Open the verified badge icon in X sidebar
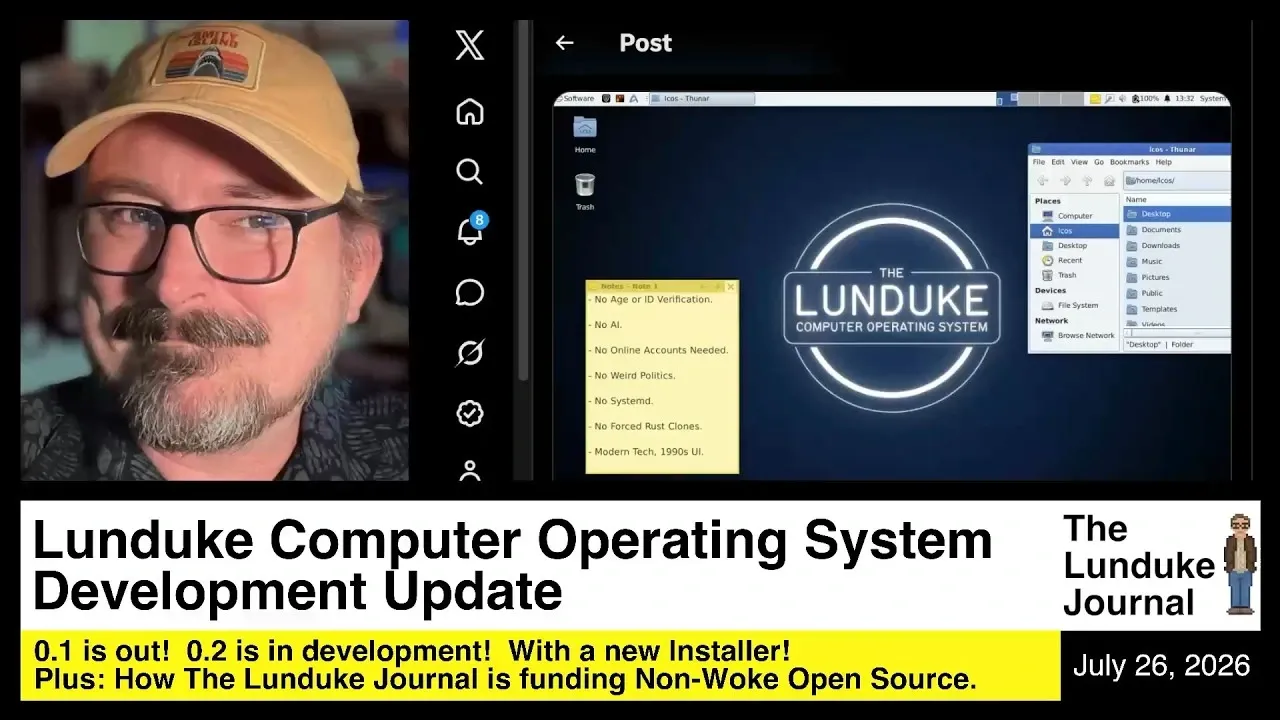Viewport: 1280px width, 720px height. click(470, 413)
